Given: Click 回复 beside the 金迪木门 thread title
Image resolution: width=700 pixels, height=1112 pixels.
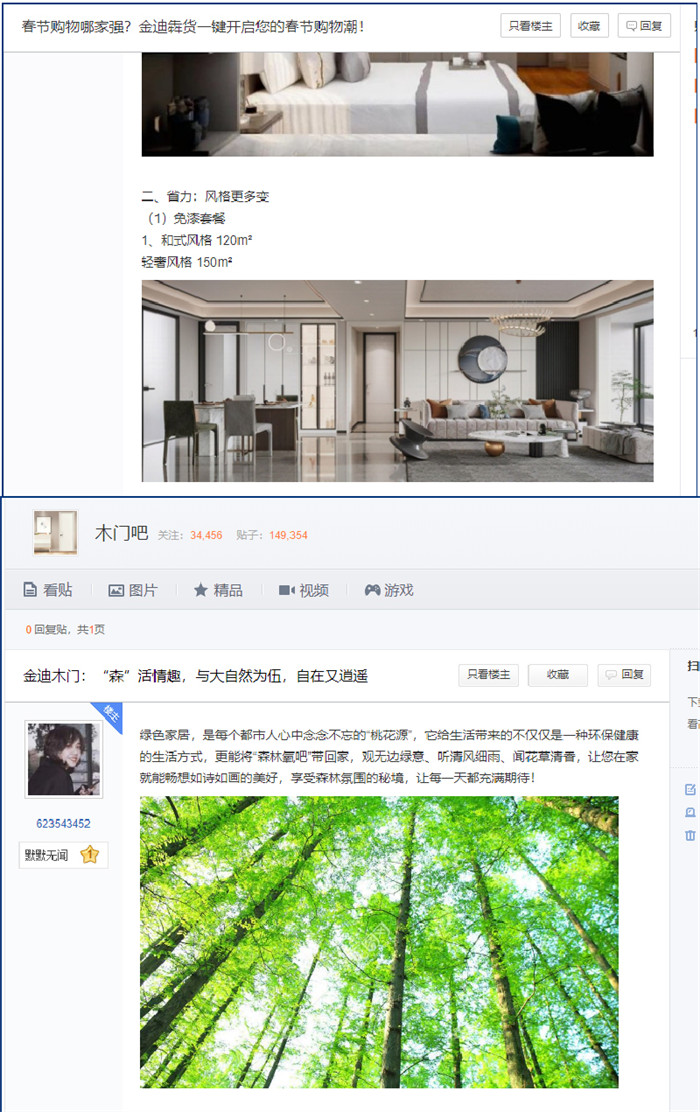Looking at the screenshot, I should pos(624,674).
